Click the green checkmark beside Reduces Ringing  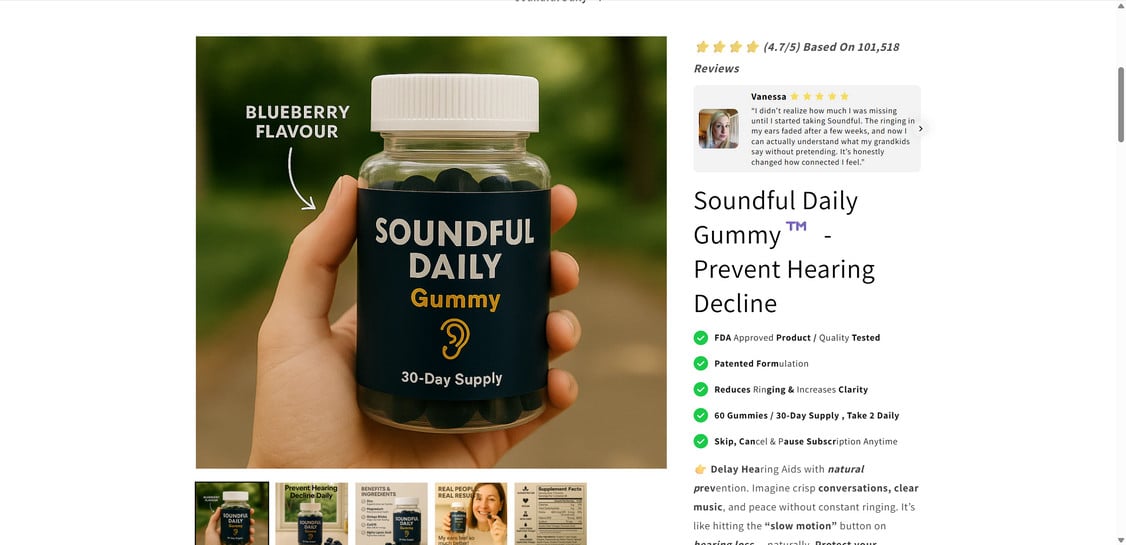(701, 389)
